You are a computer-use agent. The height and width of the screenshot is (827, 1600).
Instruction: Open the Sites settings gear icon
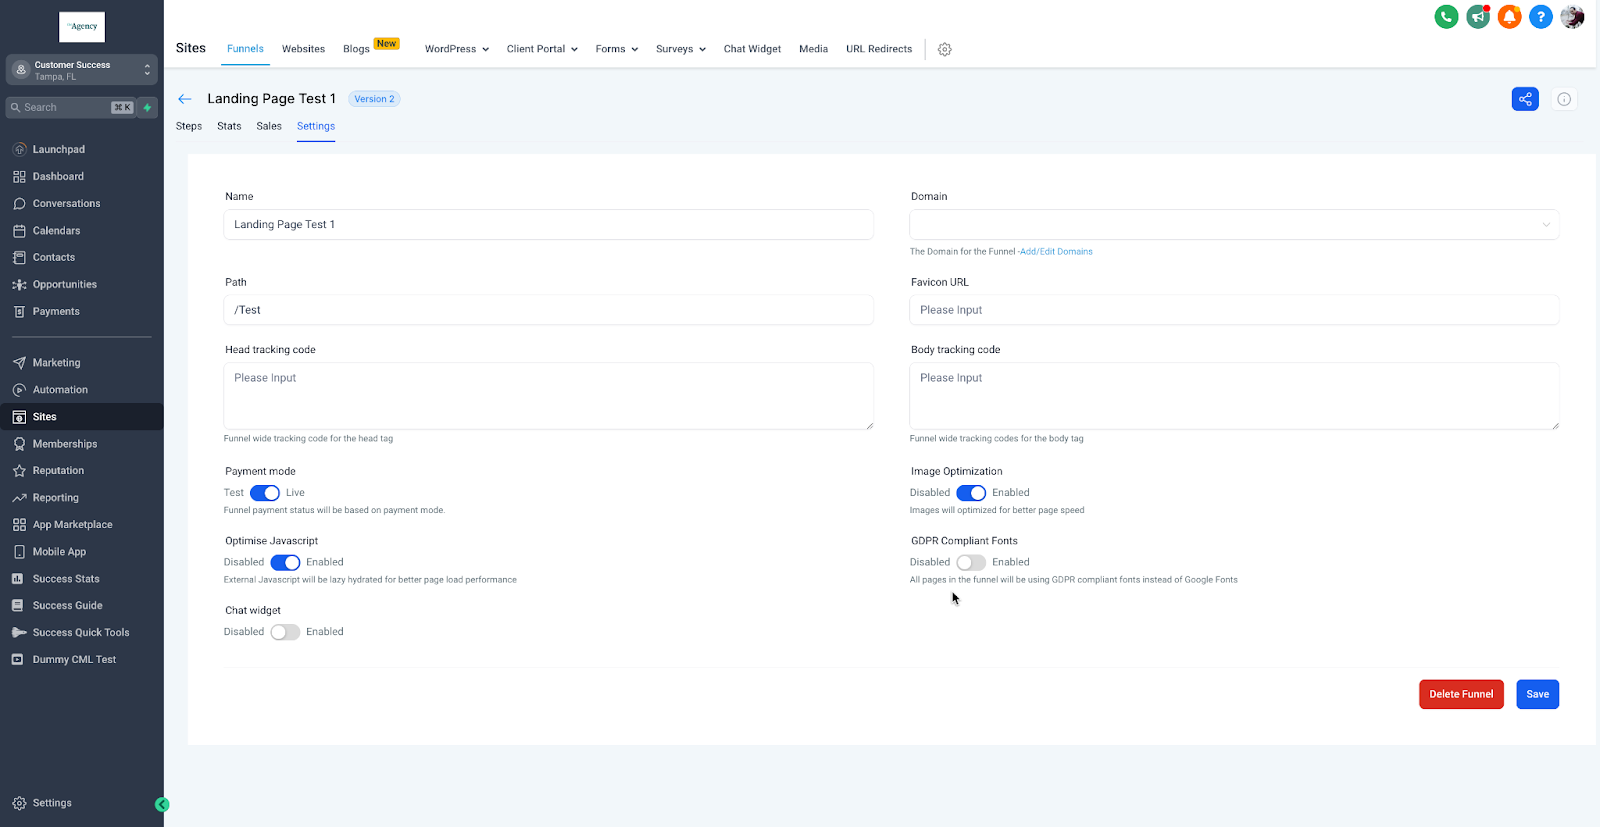coord(945,49)
